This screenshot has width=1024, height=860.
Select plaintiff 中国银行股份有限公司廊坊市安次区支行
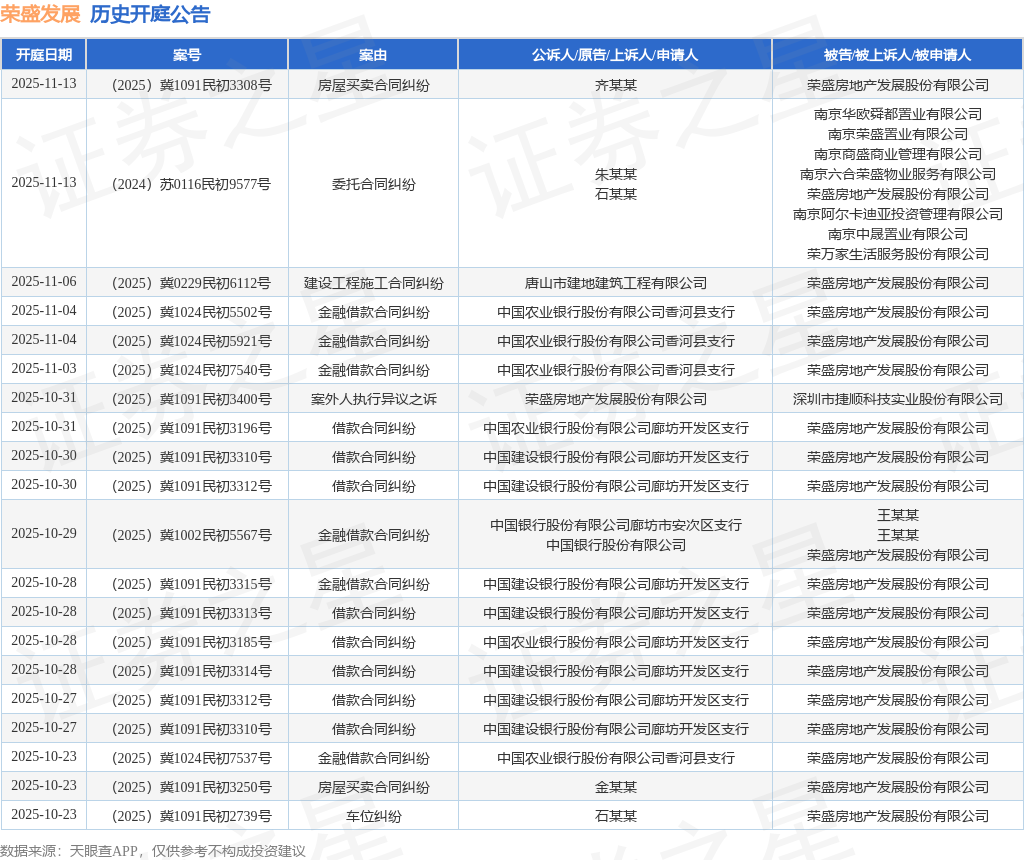[x=615, y=524]
